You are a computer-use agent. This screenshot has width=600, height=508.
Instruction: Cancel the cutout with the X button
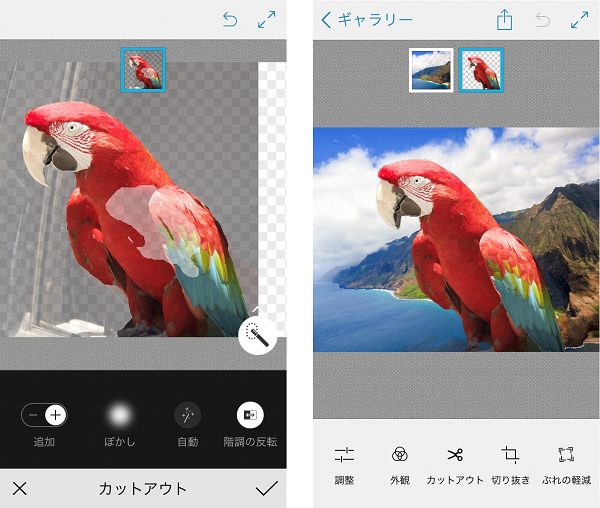tap(20, 488)
